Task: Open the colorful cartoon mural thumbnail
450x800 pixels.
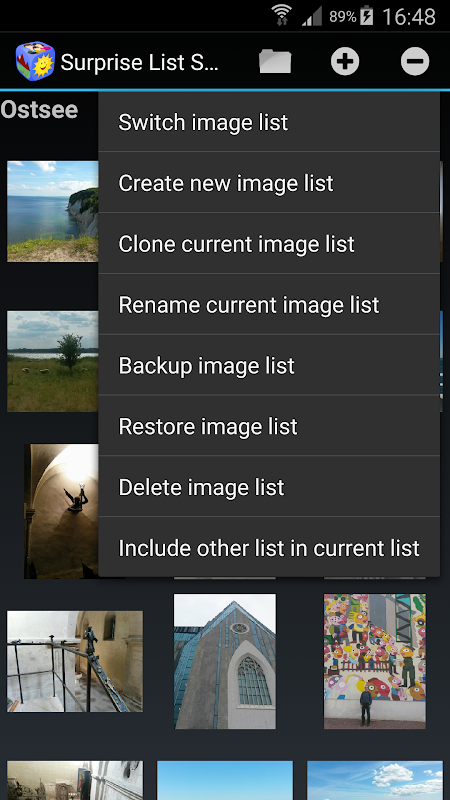Action: click(375, 661)
